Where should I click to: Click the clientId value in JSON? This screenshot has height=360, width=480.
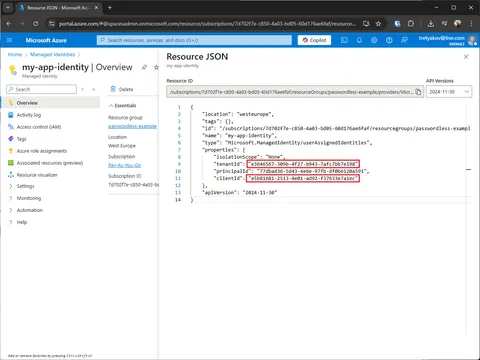[303, 178]
